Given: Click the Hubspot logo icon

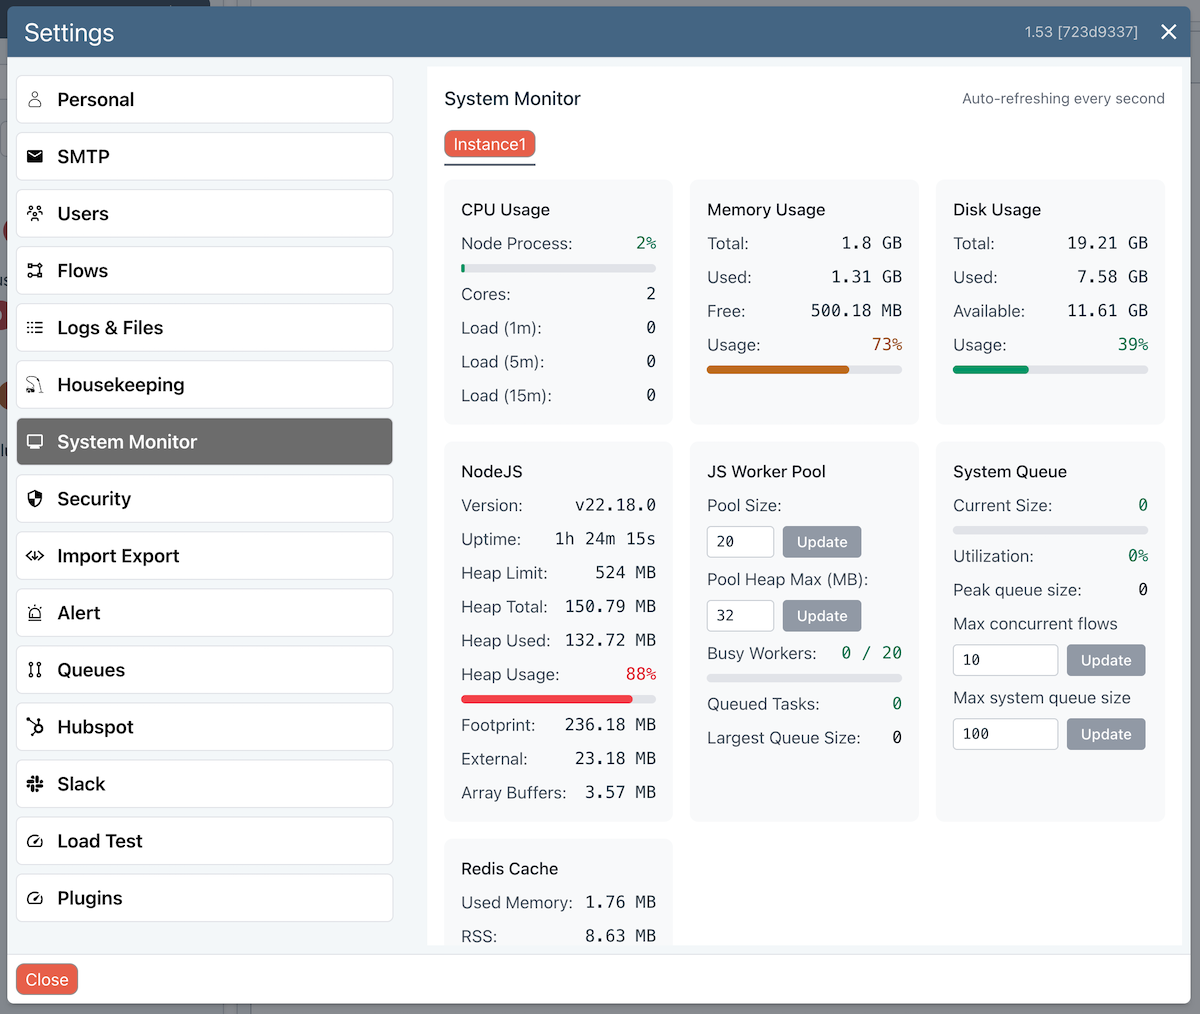Looking at the screenshot, I should tap(35, 727).
